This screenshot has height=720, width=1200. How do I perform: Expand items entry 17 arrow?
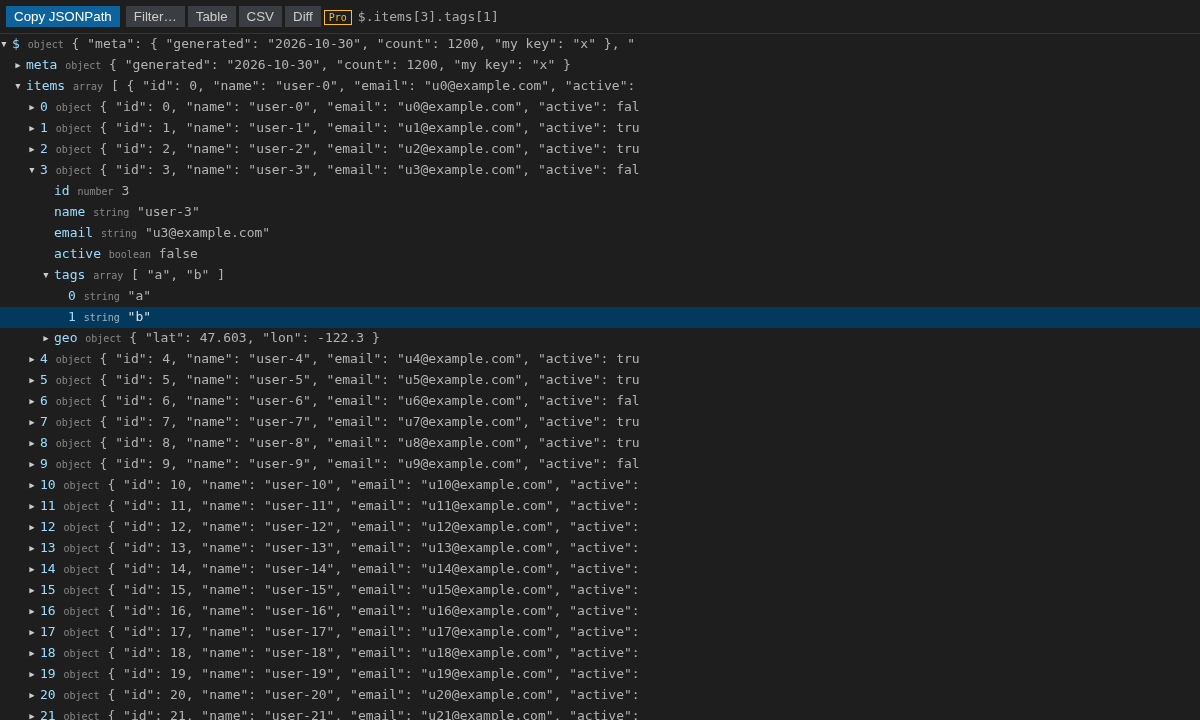(x=32, y=632)
